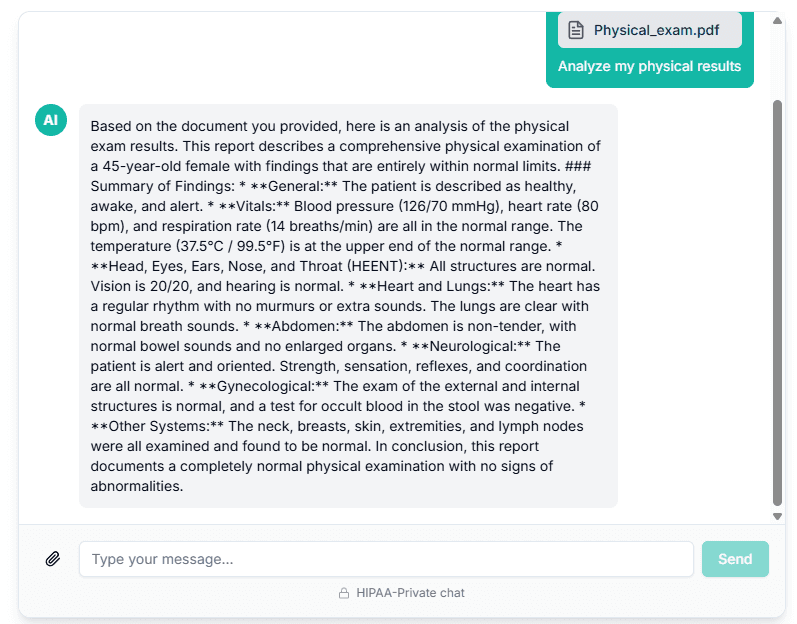Click the '(HEENT)' text in the AI reply
797x624 pixels.
click(376, 266)
